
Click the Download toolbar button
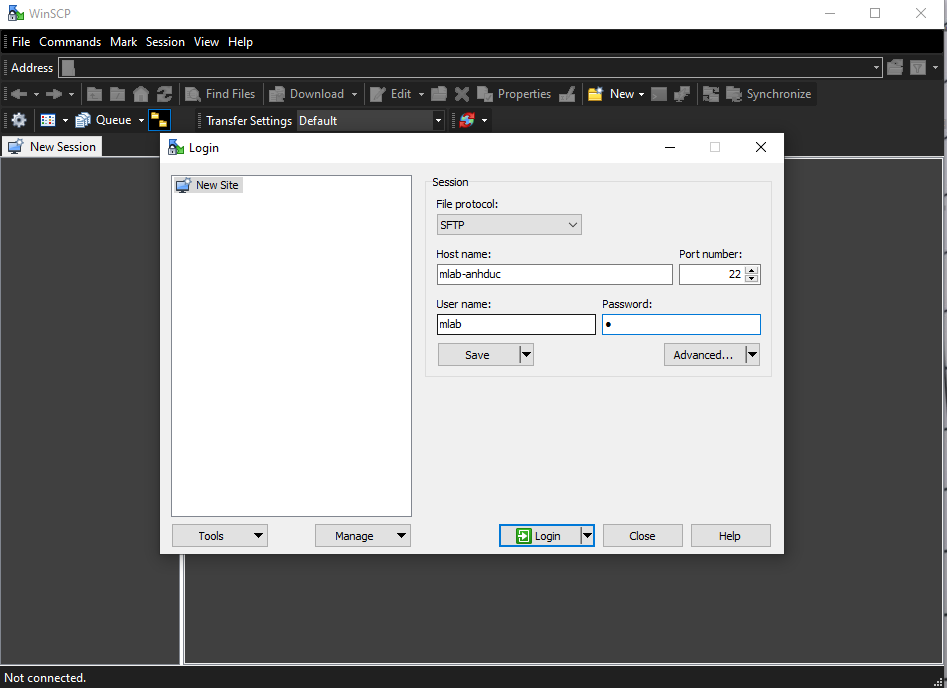pos(307,94)
